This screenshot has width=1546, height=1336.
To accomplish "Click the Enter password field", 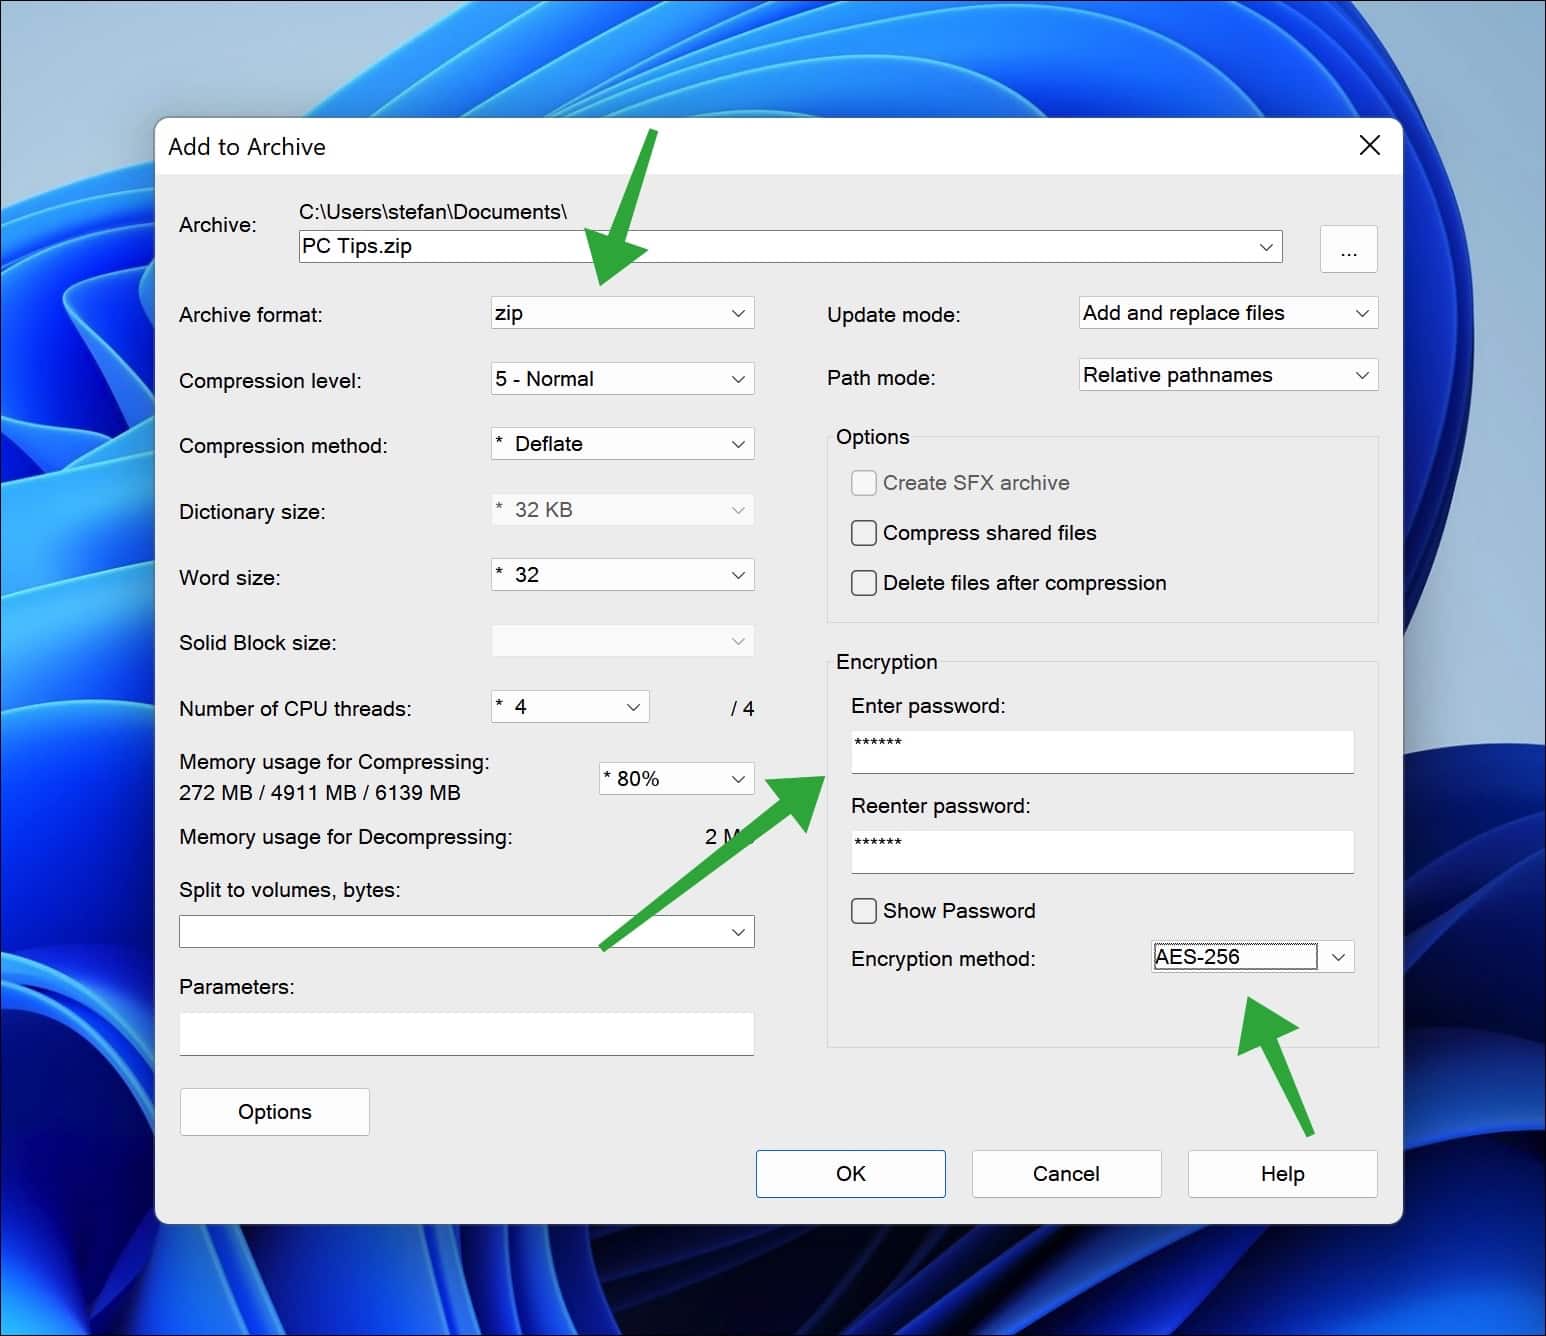I will 1100,751.
